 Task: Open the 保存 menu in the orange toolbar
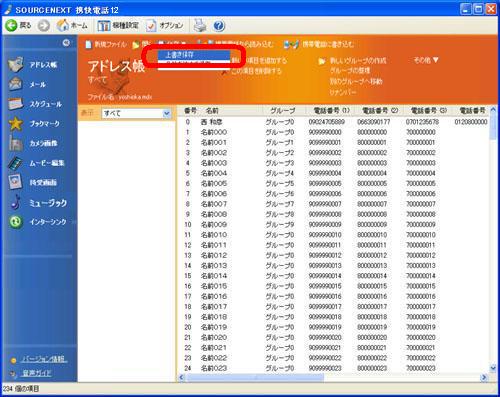pos(172,44)
